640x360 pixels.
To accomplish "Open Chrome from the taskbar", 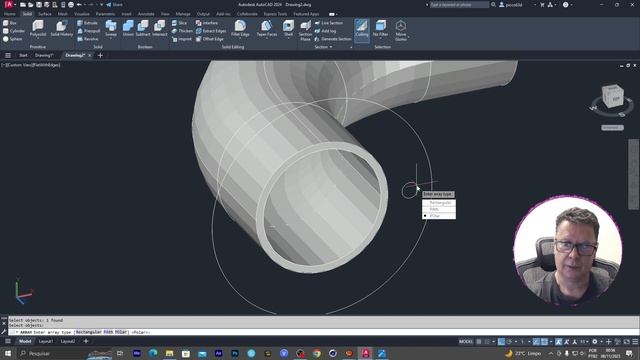I will coord(316,353).
